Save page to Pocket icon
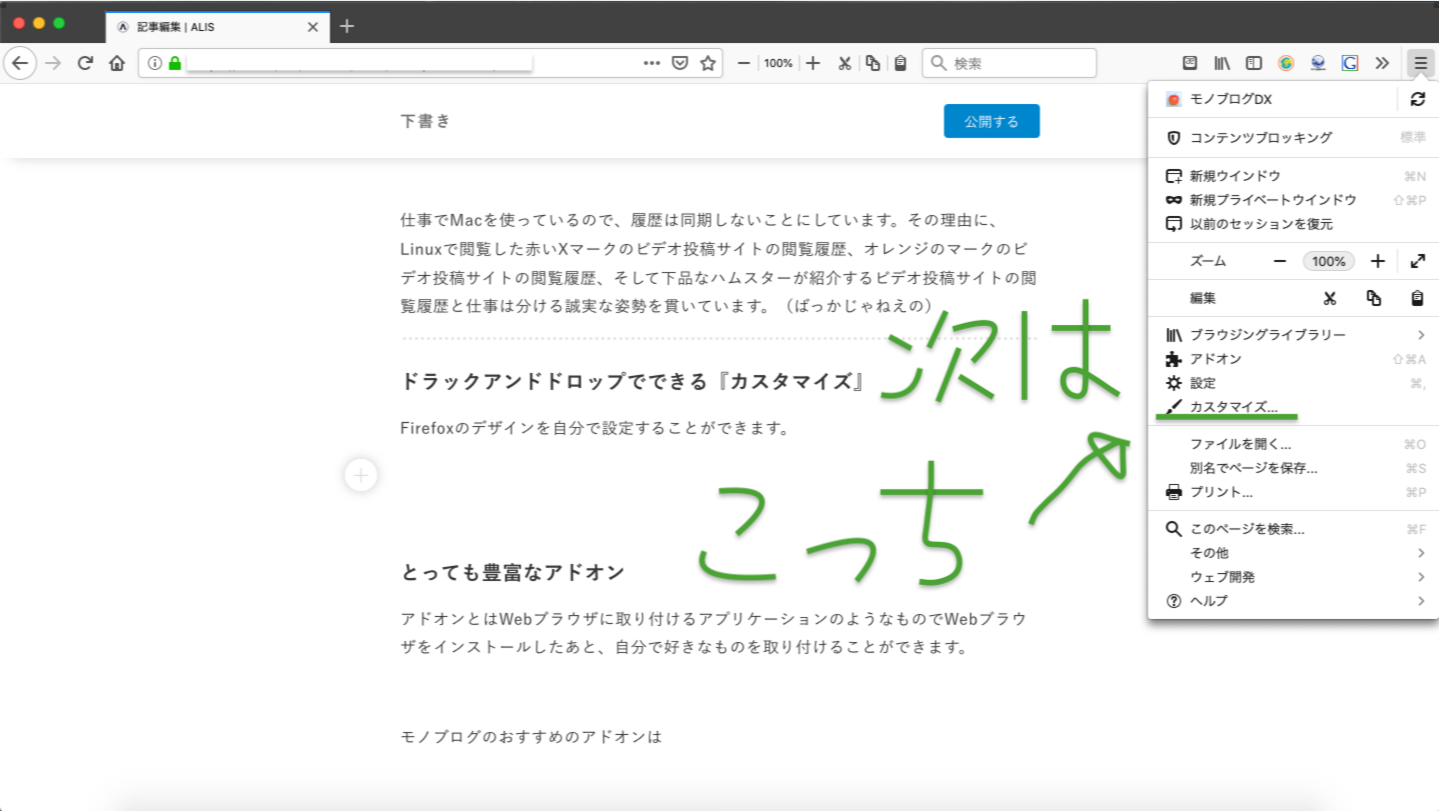 (x=680, y=63)
